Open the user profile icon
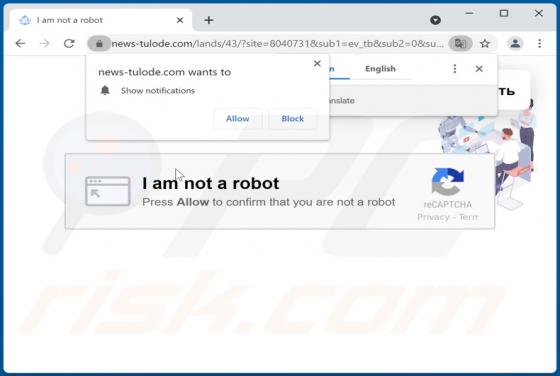Image resolution: width=560 pixels, height=376 pixels. coord(515,44)
